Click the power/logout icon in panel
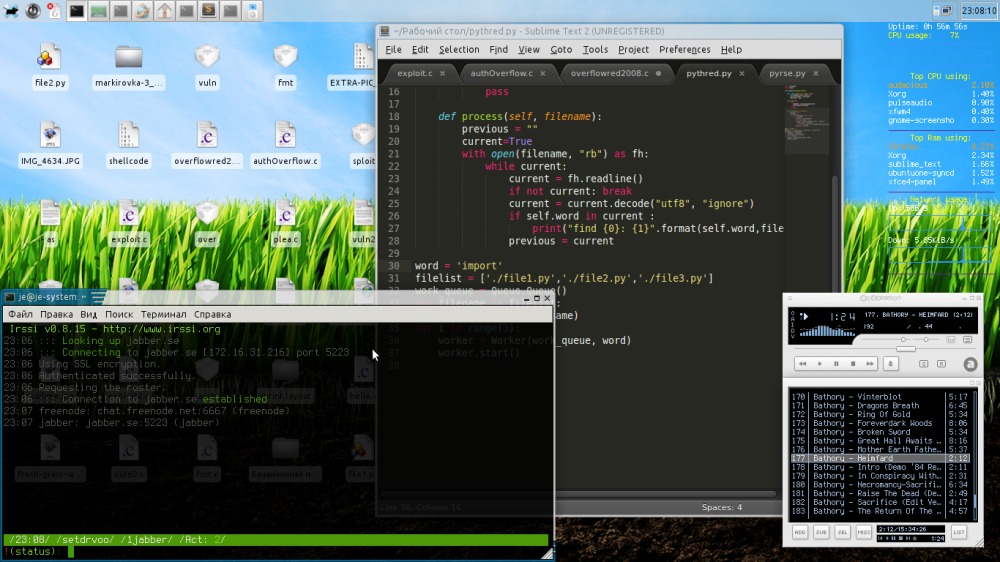Viewport: 1000px width, 562px height. tap(33, 11)
